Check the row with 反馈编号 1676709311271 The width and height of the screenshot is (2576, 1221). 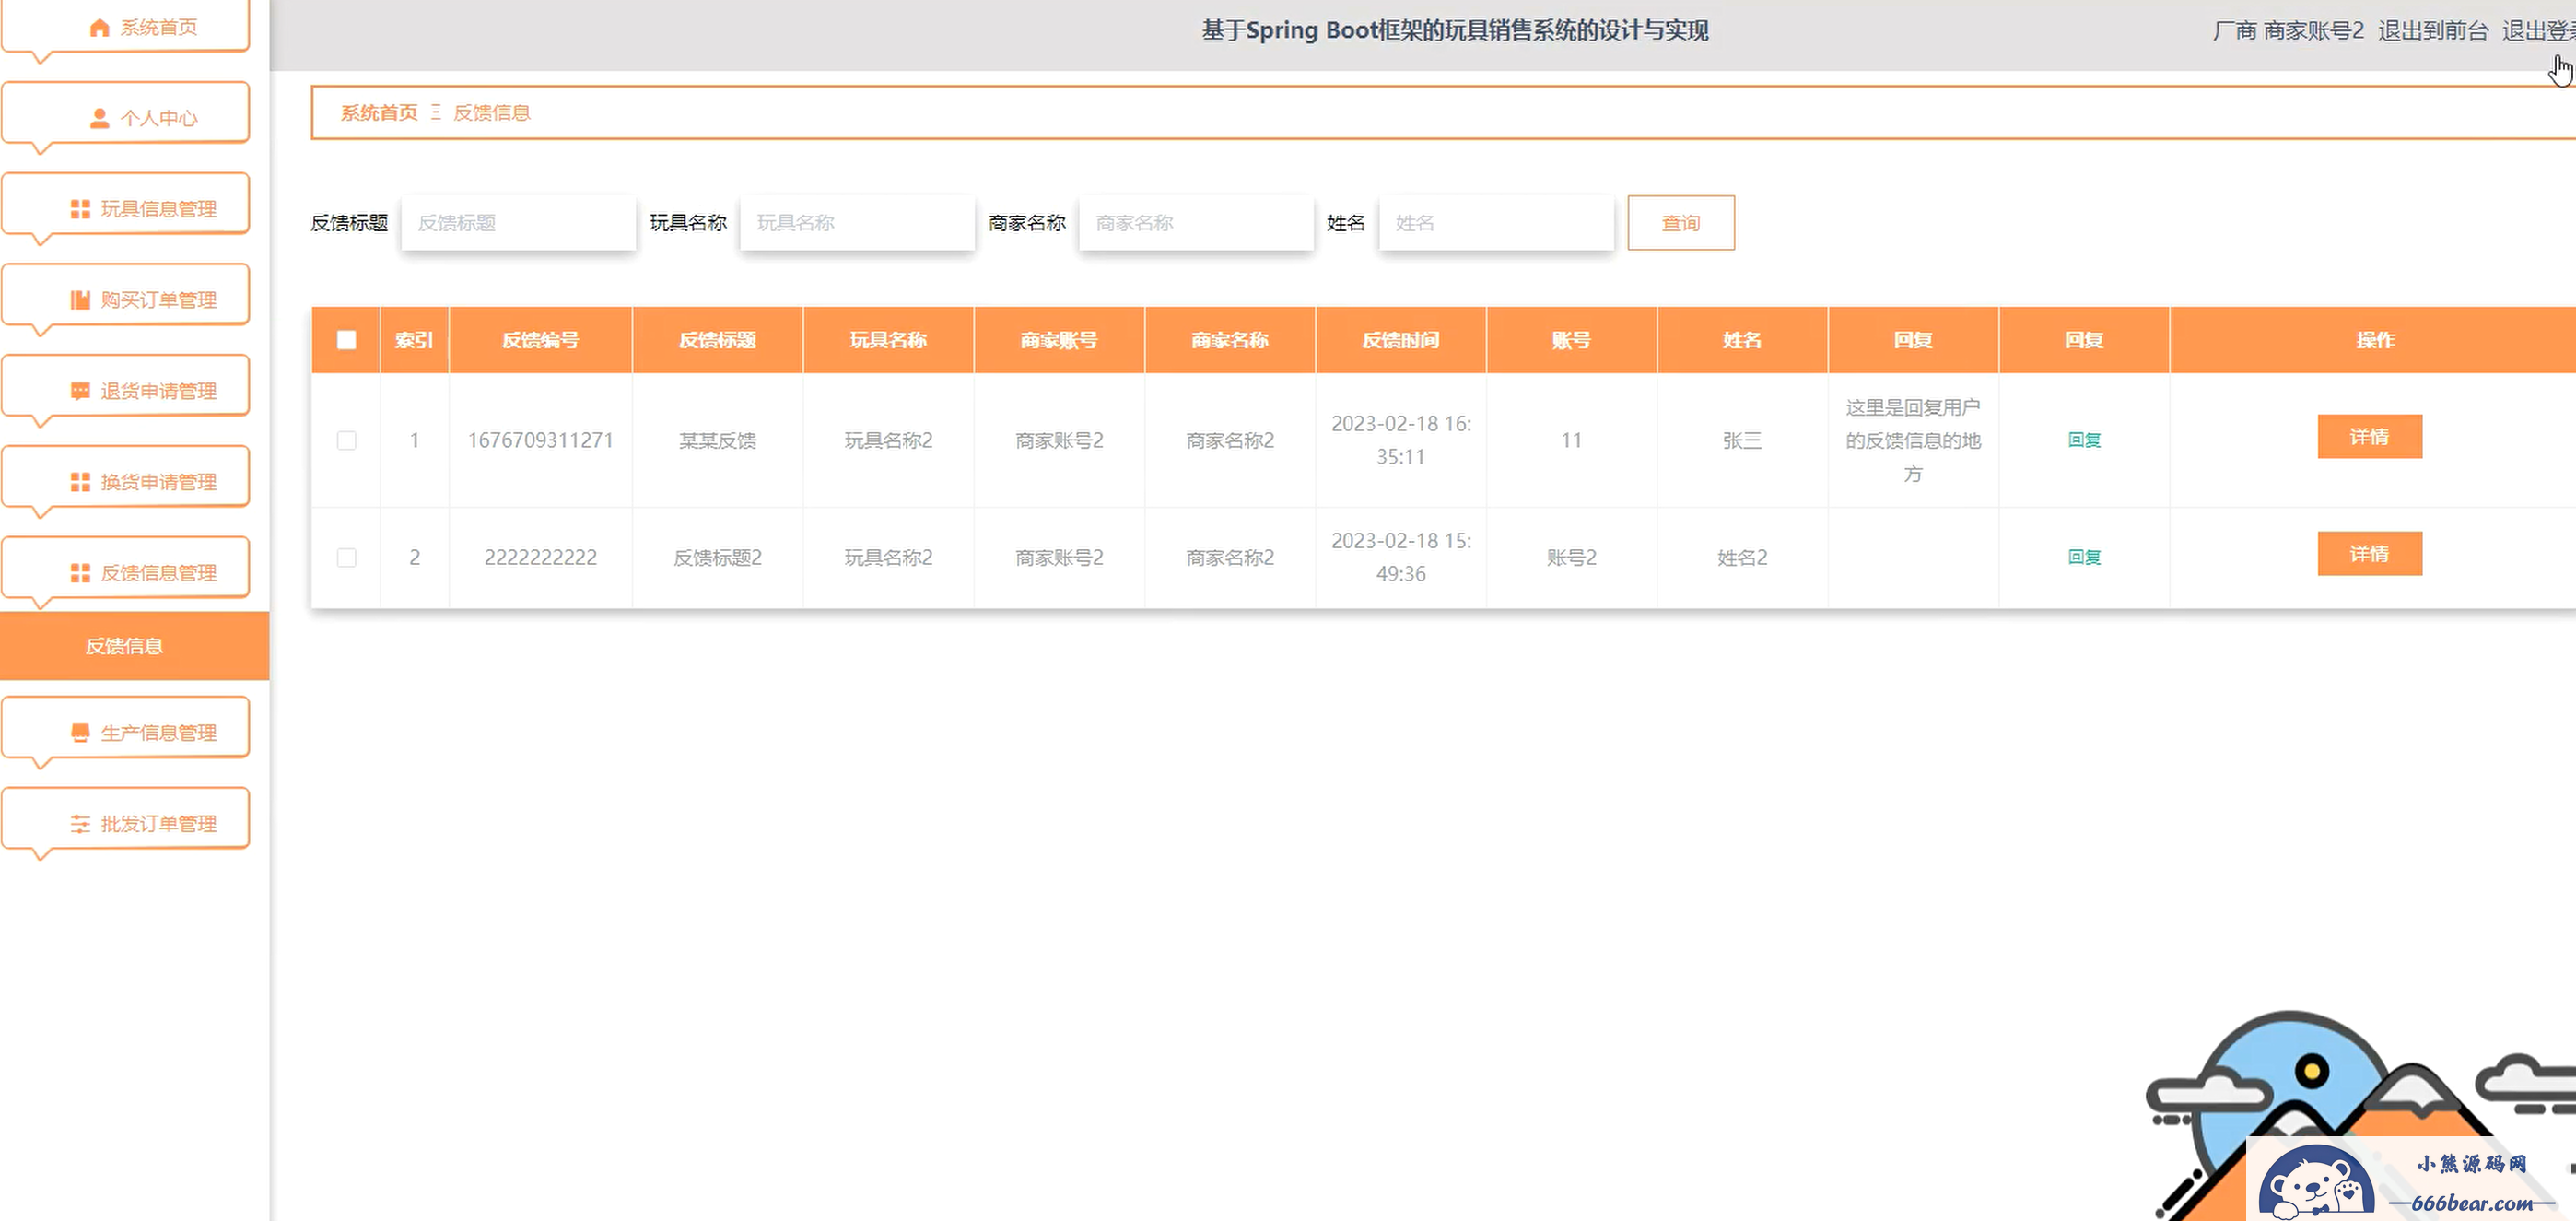[346, 440]
